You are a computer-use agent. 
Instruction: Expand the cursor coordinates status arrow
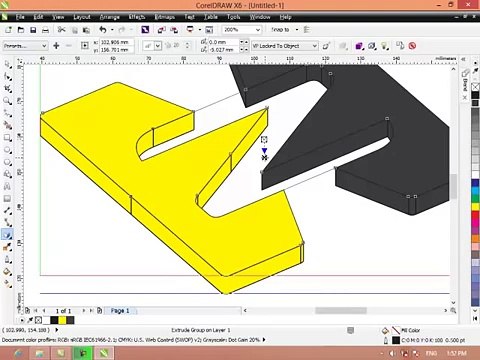pos(57,330)
